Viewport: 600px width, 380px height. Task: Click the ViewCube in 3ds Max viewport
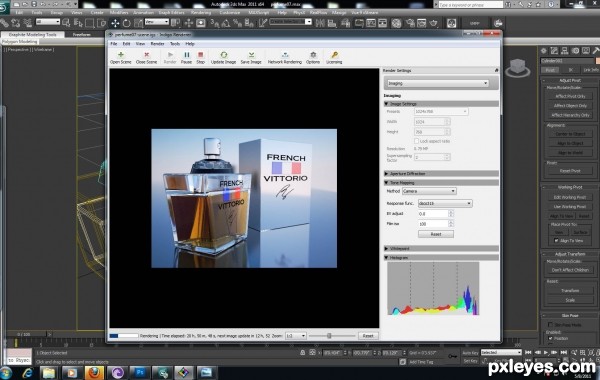517,67
